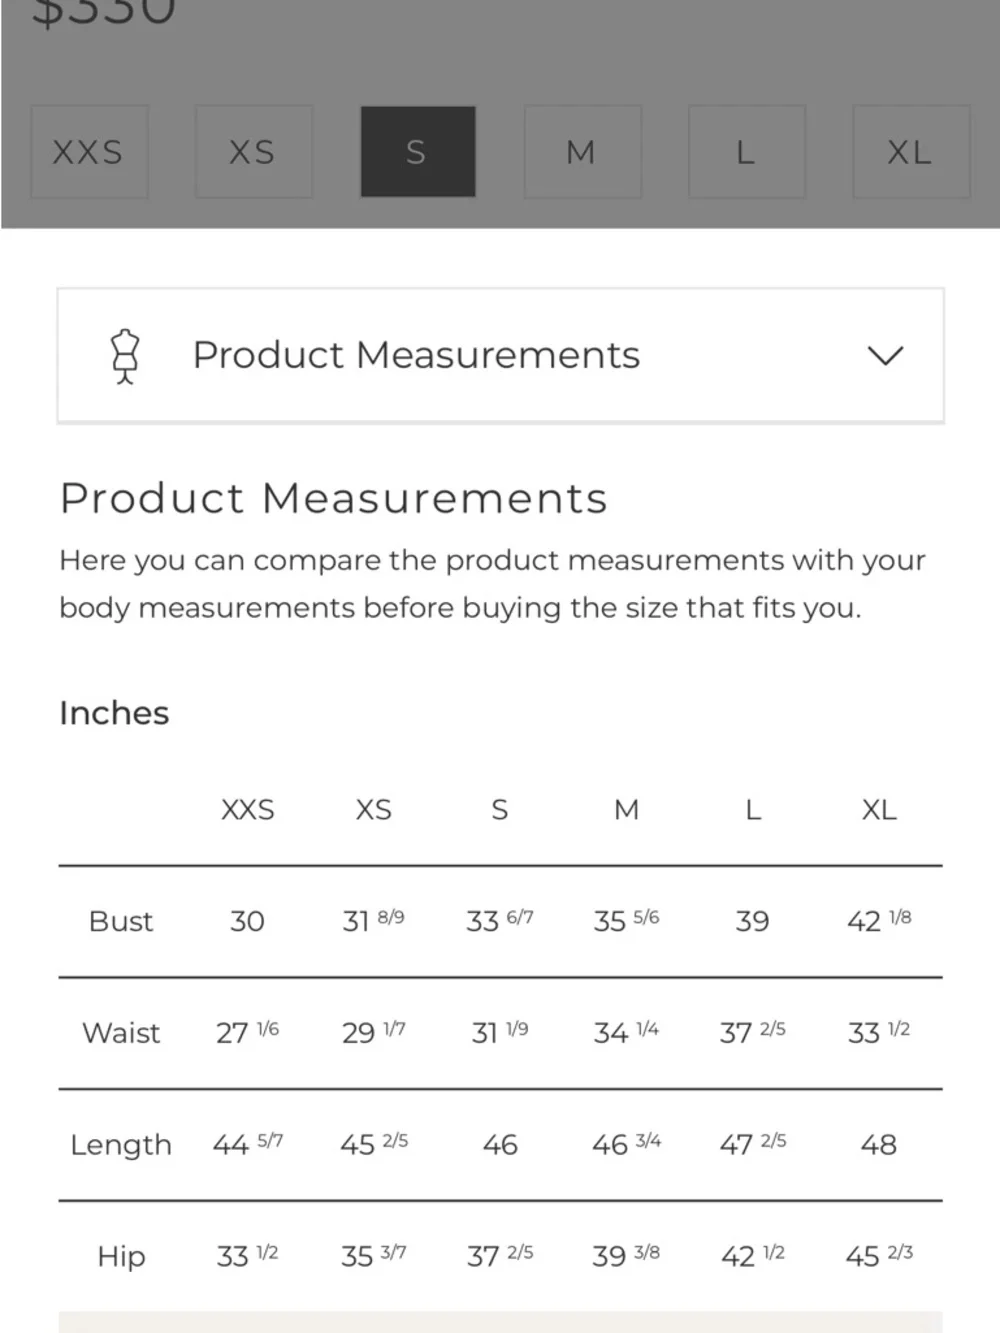Click the mannequin icon beside Product Measurements

[124, 356]
